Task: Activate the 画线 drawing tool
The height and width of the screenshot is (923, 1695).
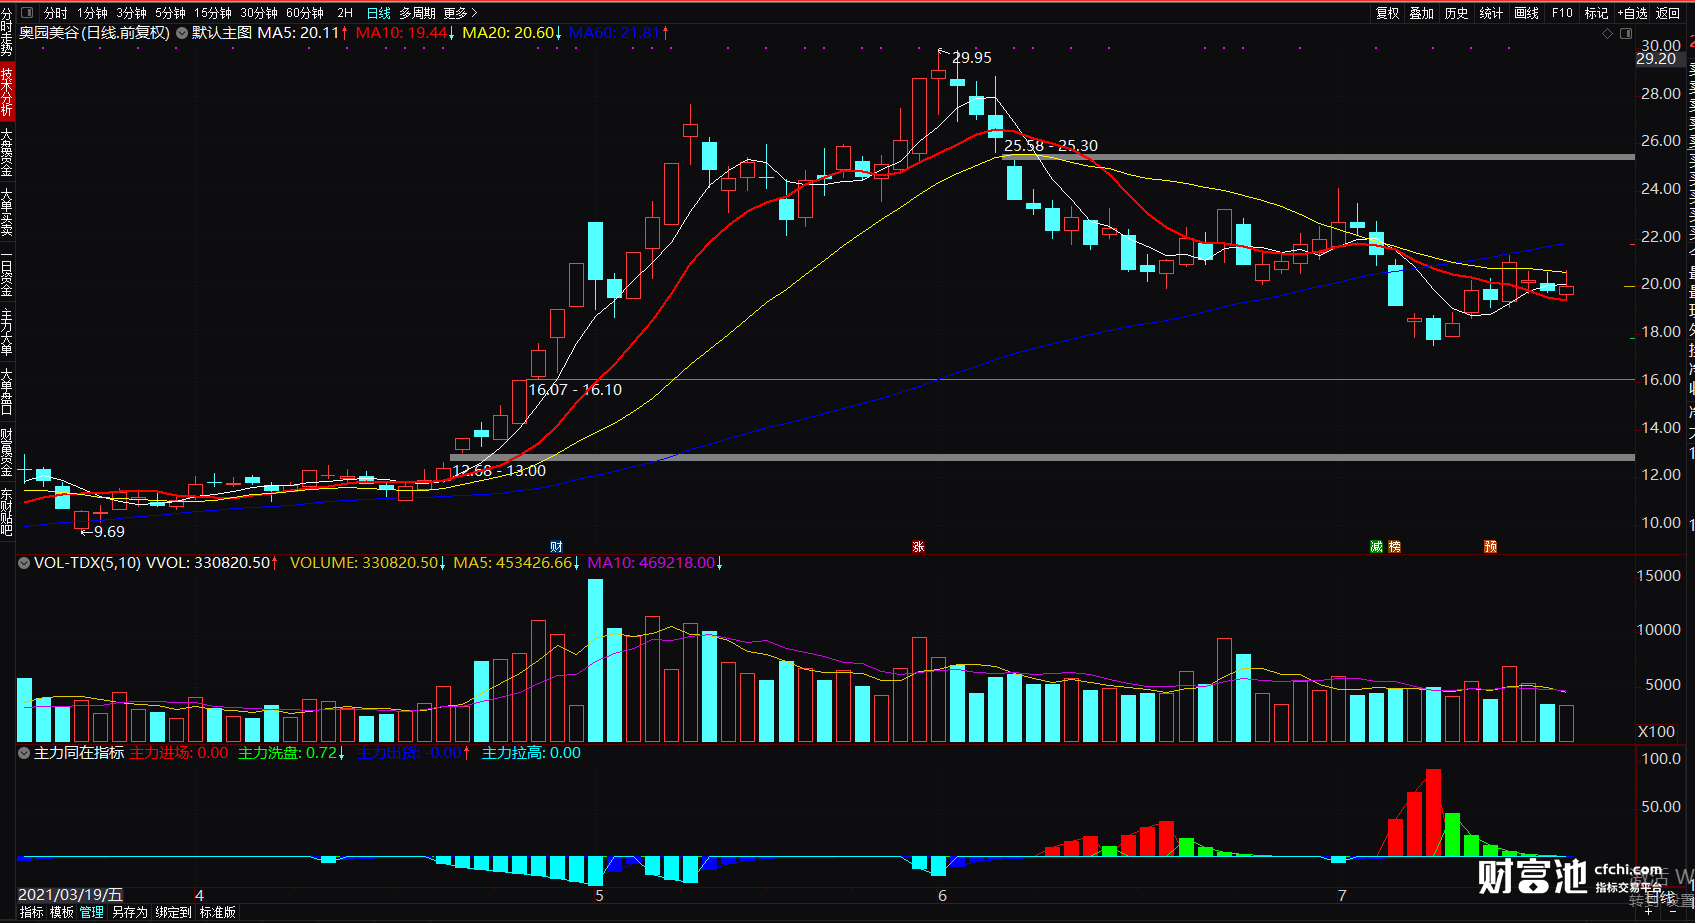Action: (x=1527, y=13)
